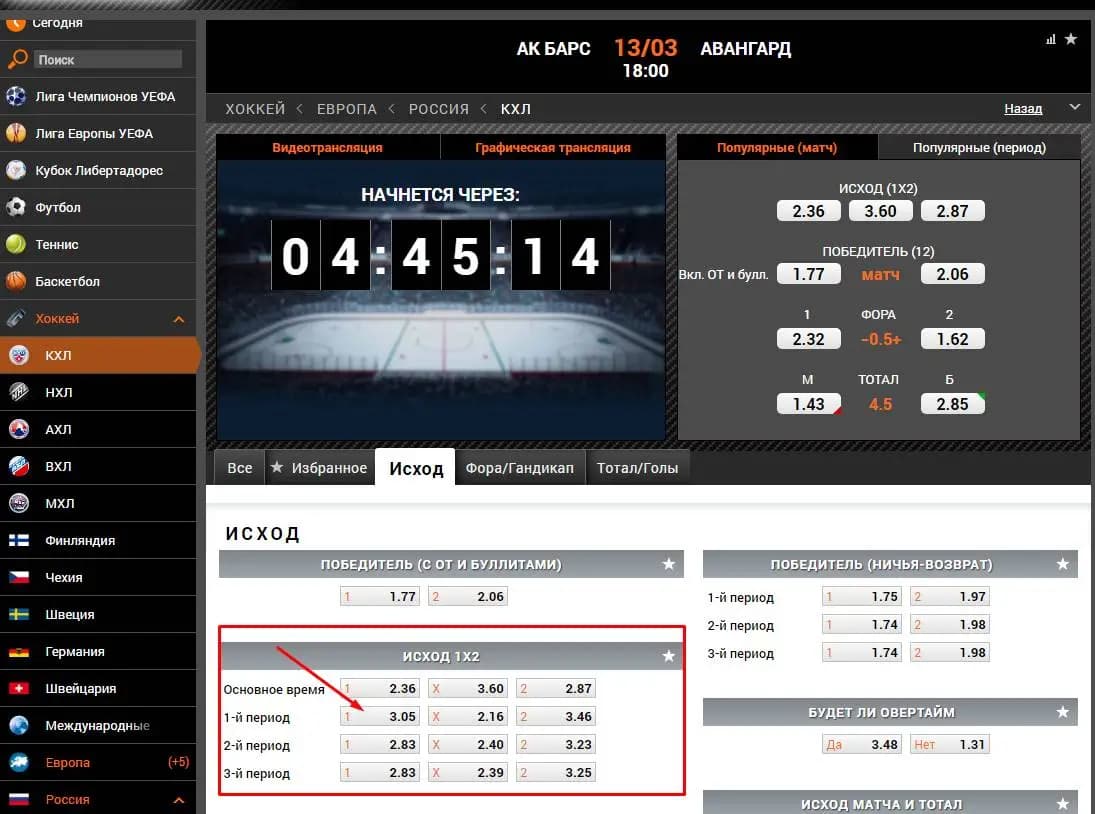Click ХОККЕЙ in the breadcrumb
The width and height of the screenshot is (1095, 814).
(255, 109)
